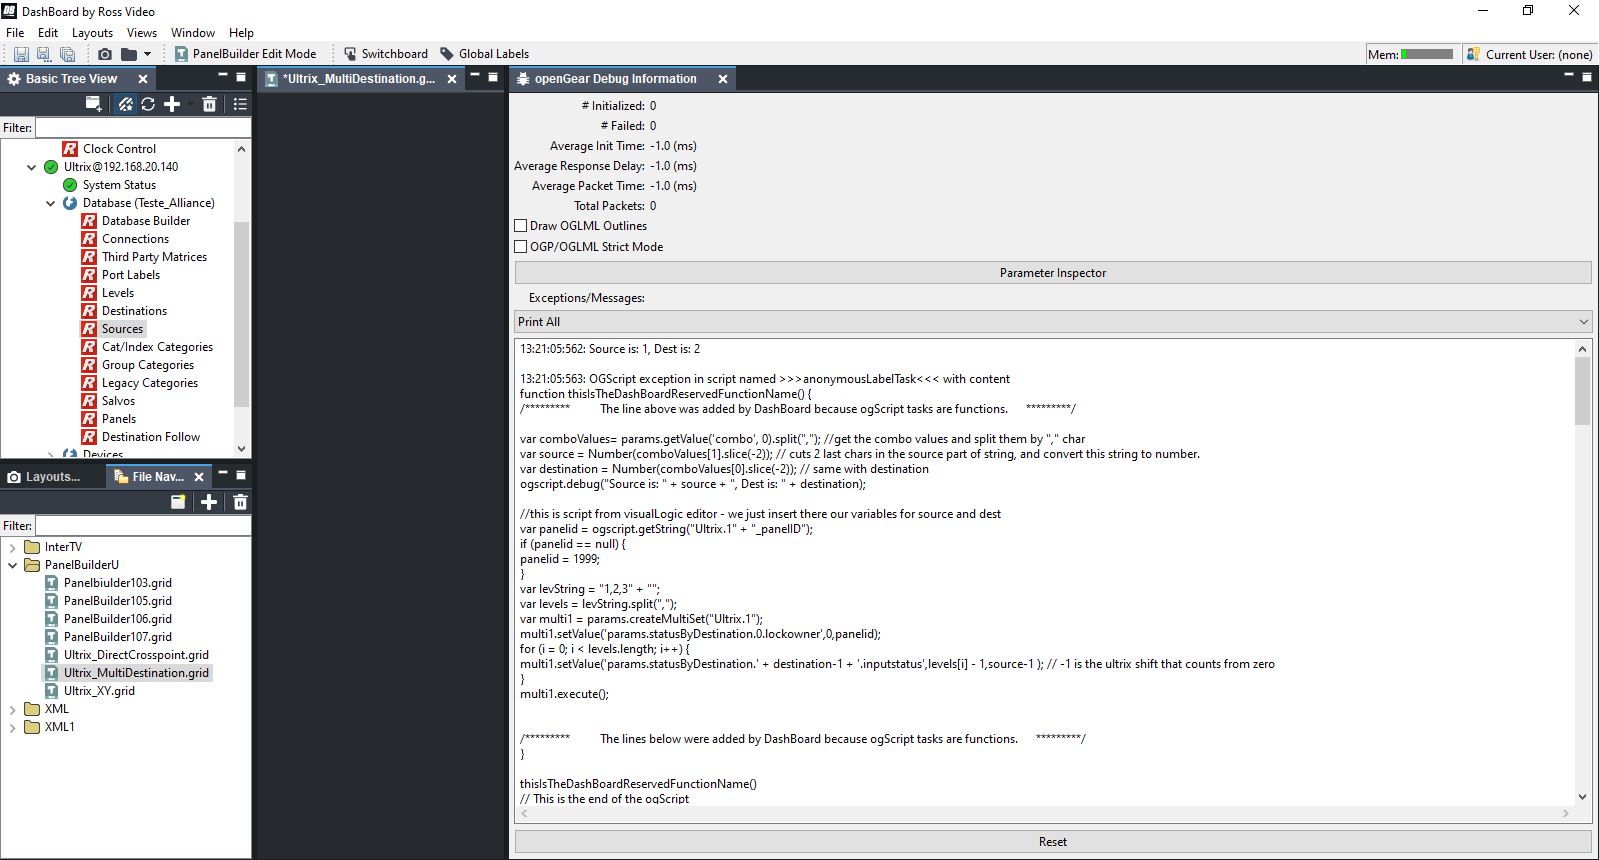Click the Group Categories item icon
This screenshot has width=1599, height=860.
click(x=89, y=365)
